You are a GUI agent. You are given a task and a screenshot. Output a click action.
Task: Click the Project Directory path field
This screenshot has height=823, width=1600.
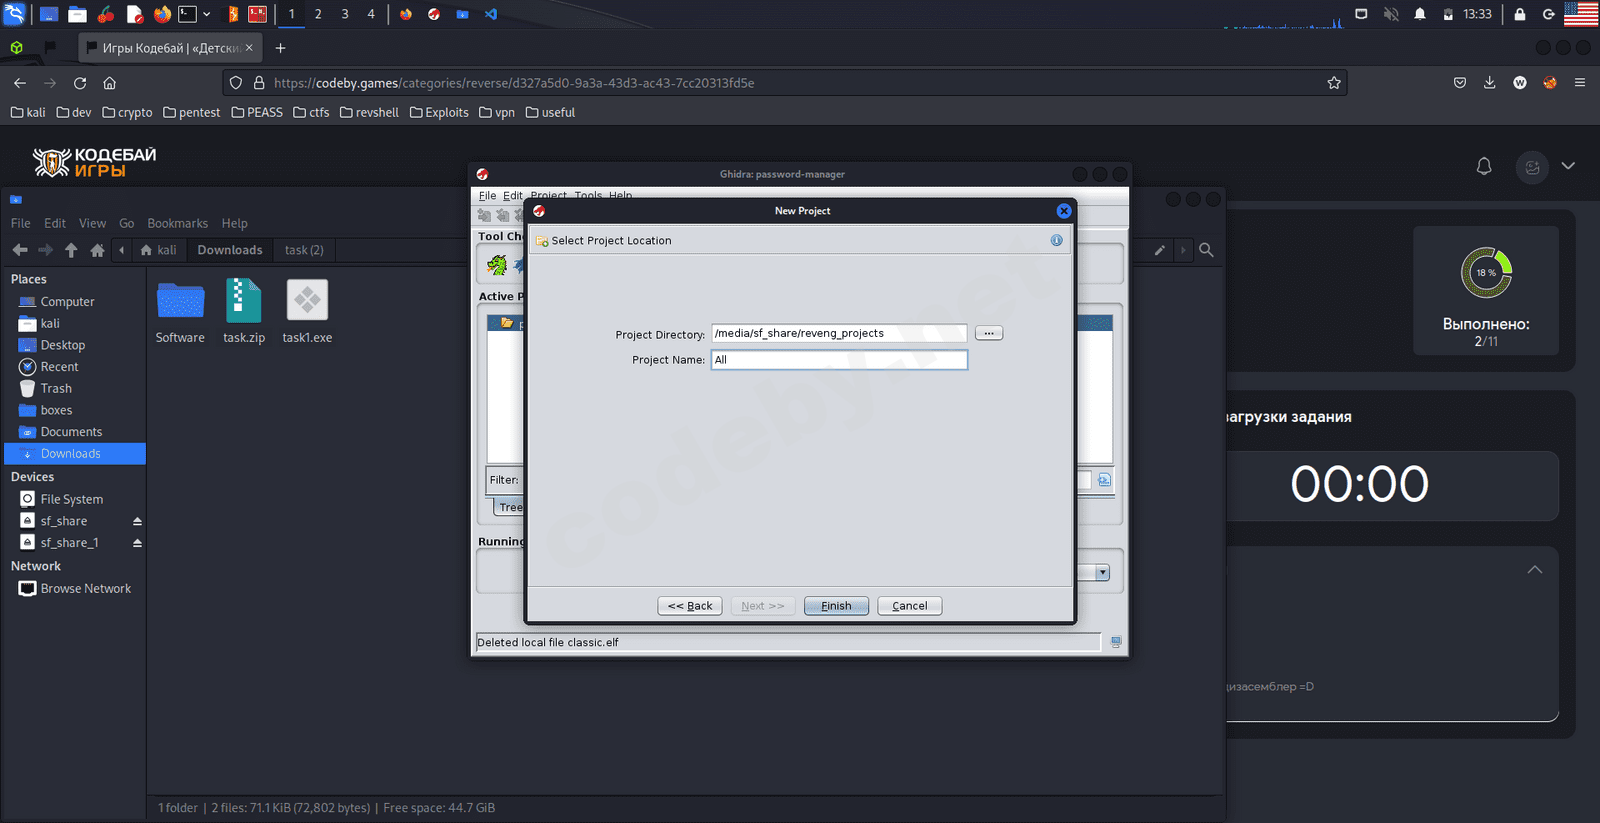(x=839, y=333)
